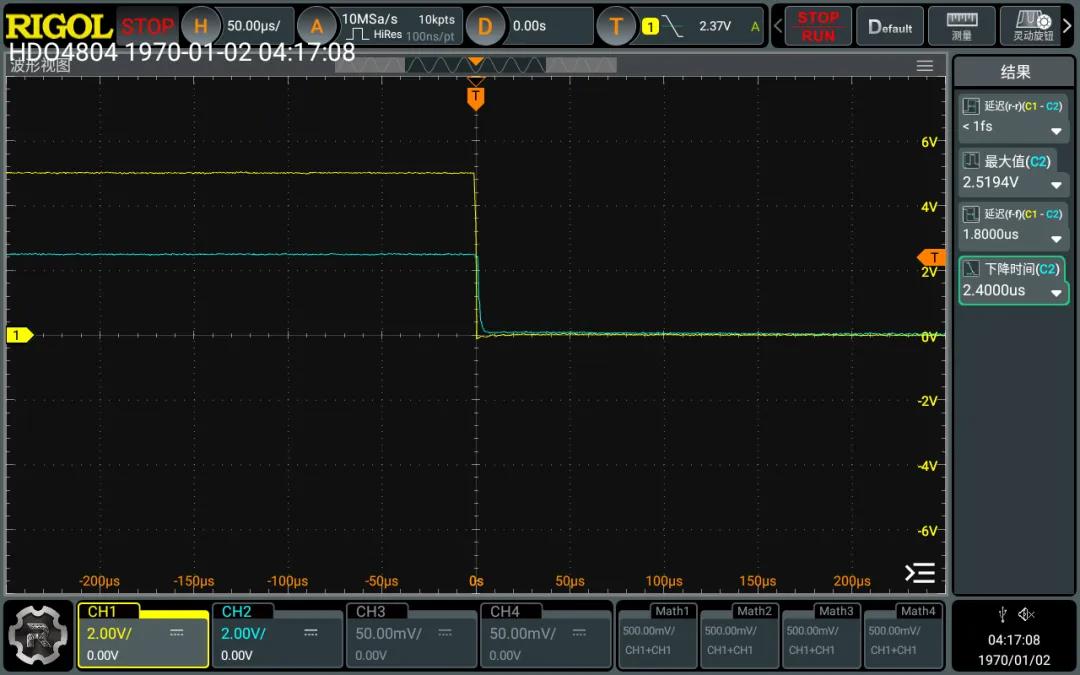
Task: Select the CH2 channel tab
Action: [236, 612]
